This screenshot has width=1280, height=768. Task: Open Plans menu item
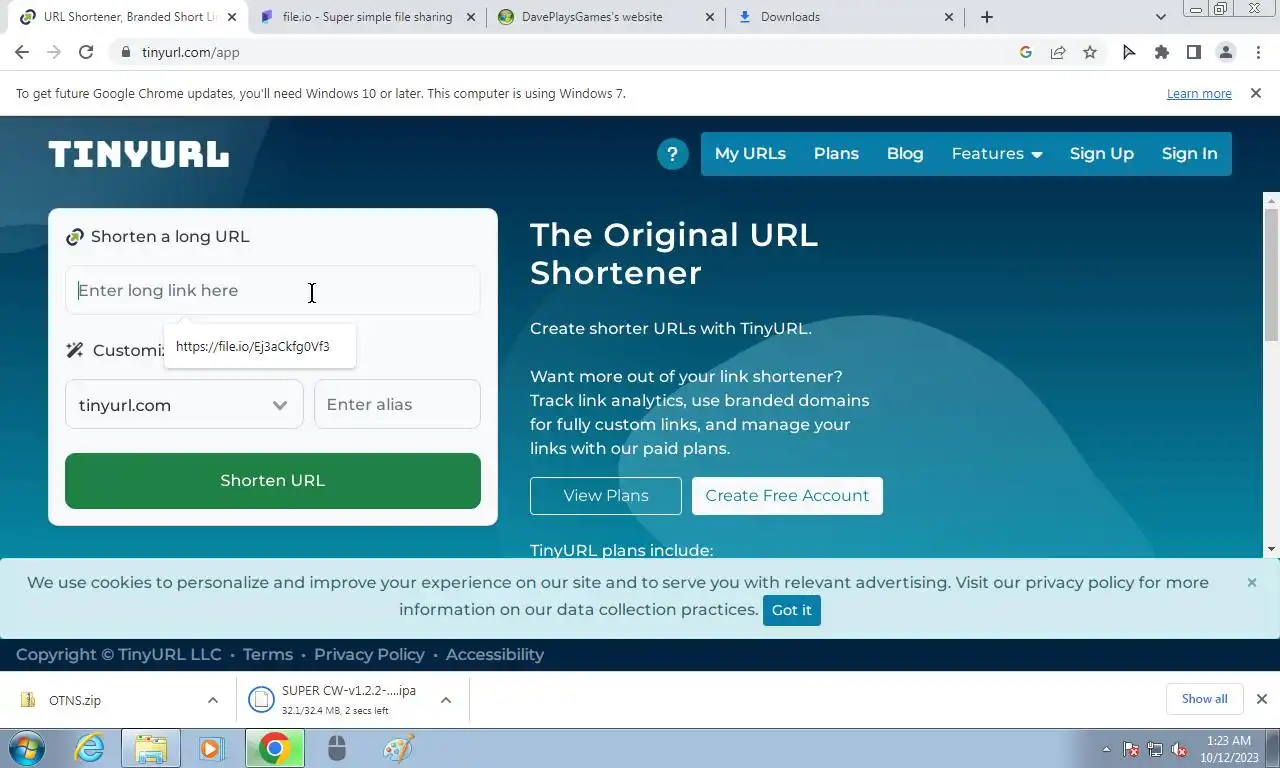point(836,154)
